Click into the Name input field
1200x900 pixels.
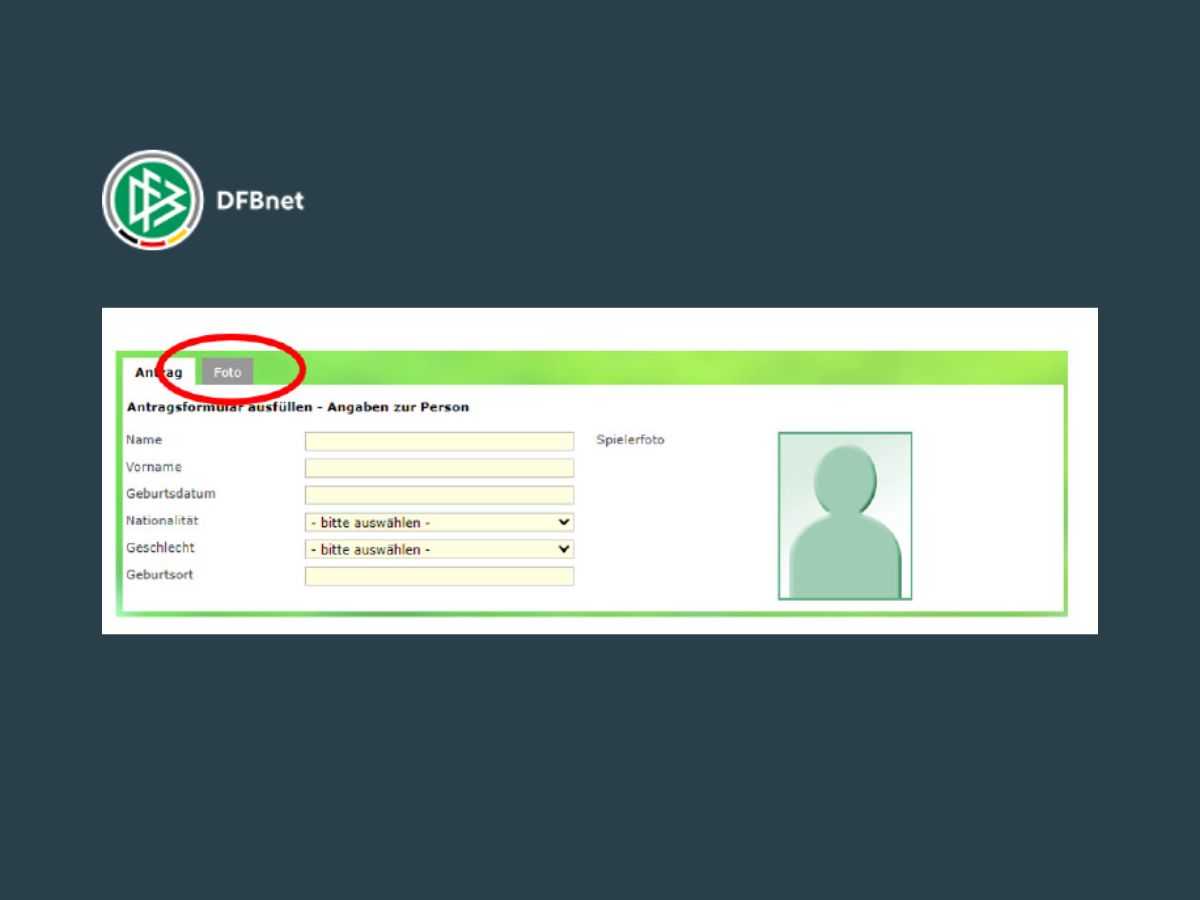tap(439, 441)
